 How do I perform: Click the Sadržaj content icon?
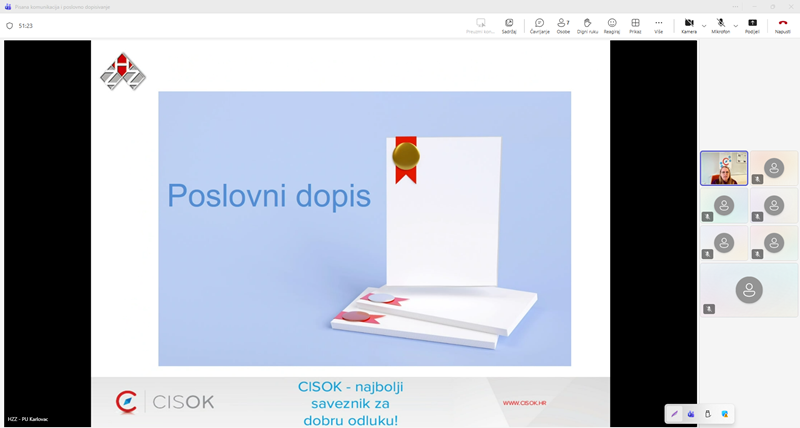pos(509,25)
